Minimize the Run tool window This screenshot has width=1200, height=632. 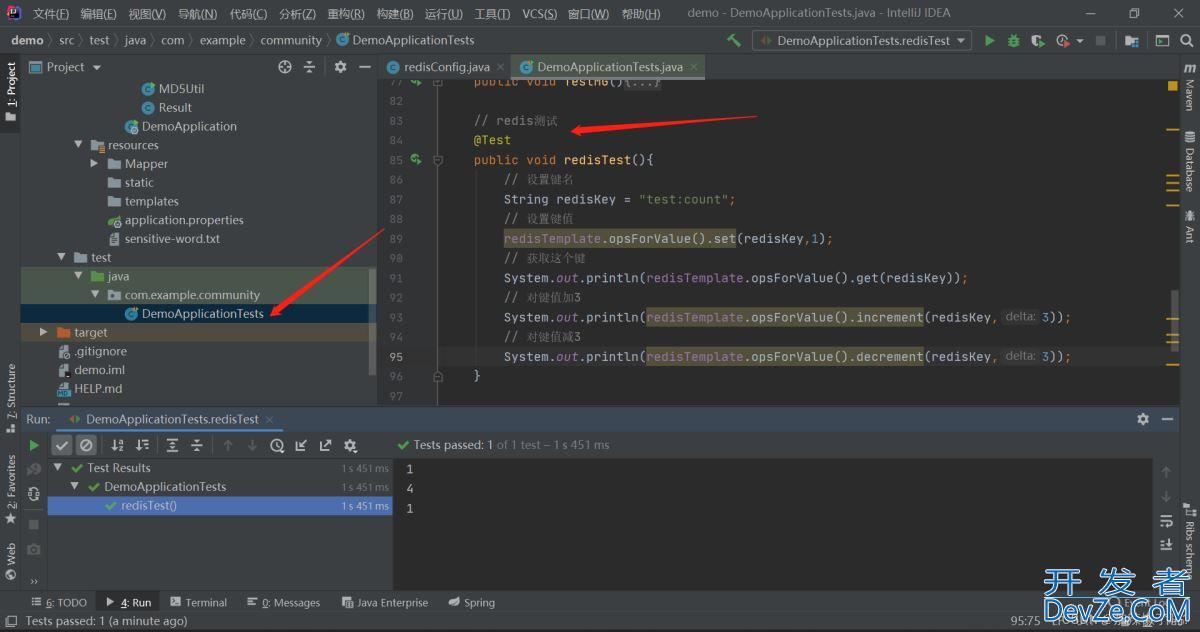[1167, 419]
